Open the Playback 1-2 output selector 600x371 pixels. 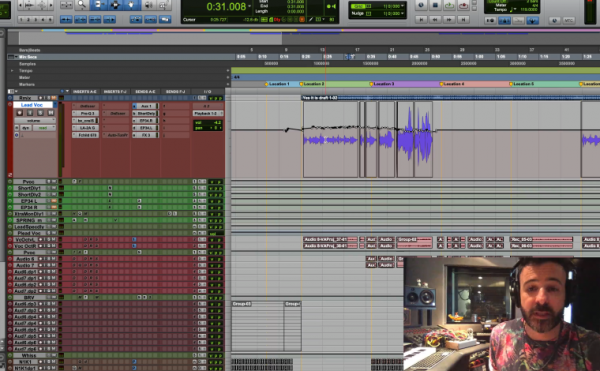[x=208, y=114]
